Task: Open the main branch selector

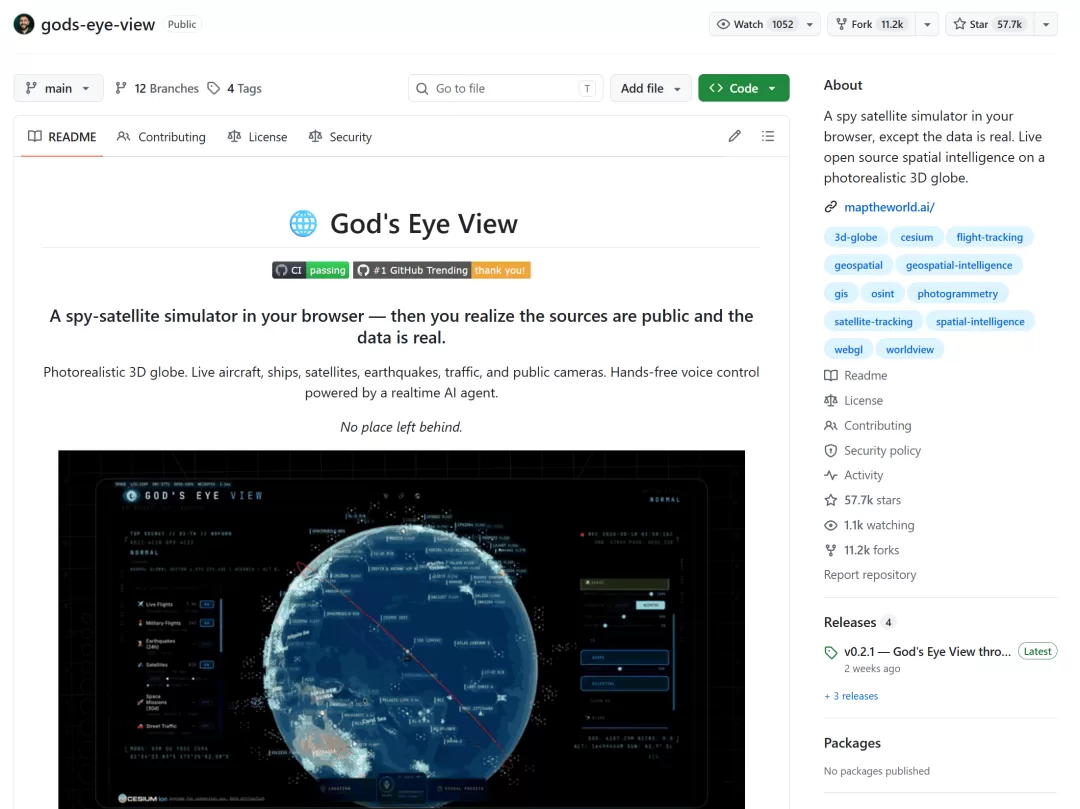Action: tap(59, 88)
